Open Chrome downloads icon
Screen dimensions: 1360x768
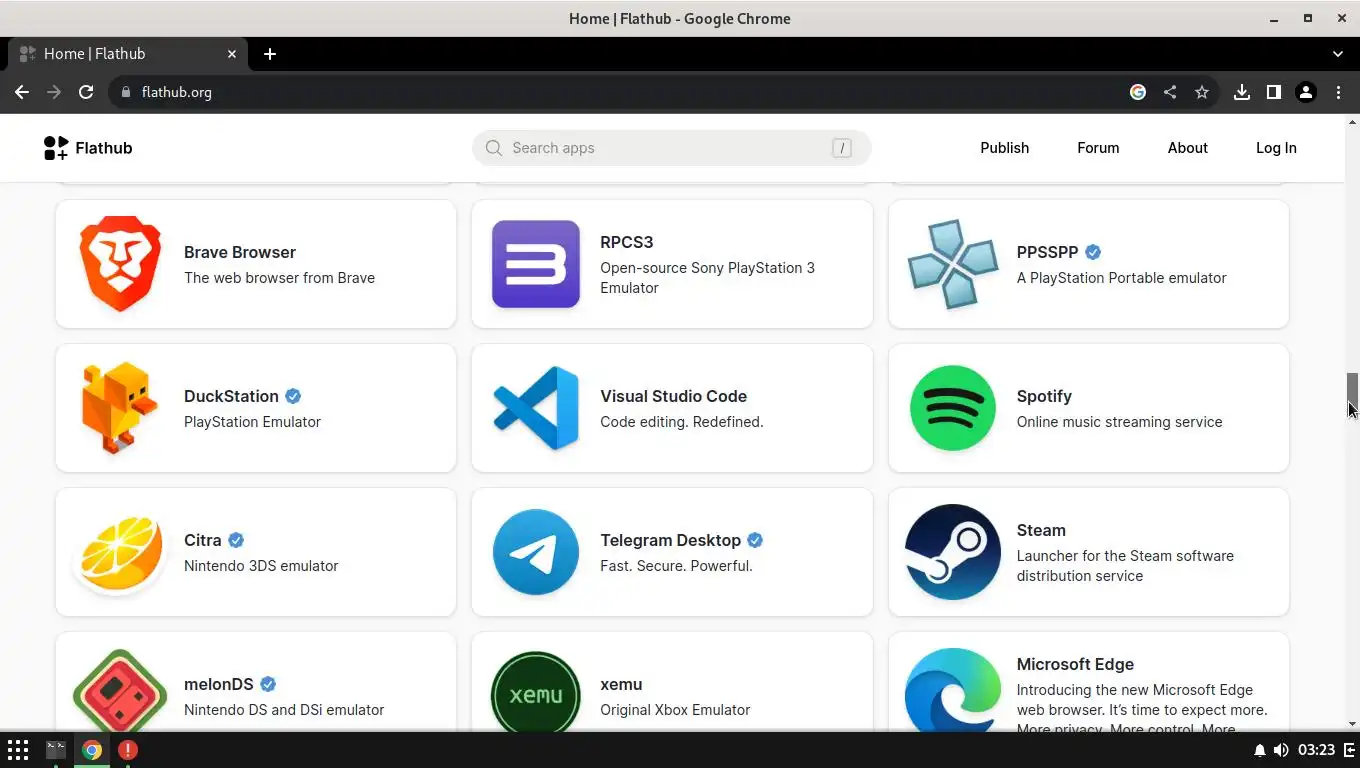1242,92
